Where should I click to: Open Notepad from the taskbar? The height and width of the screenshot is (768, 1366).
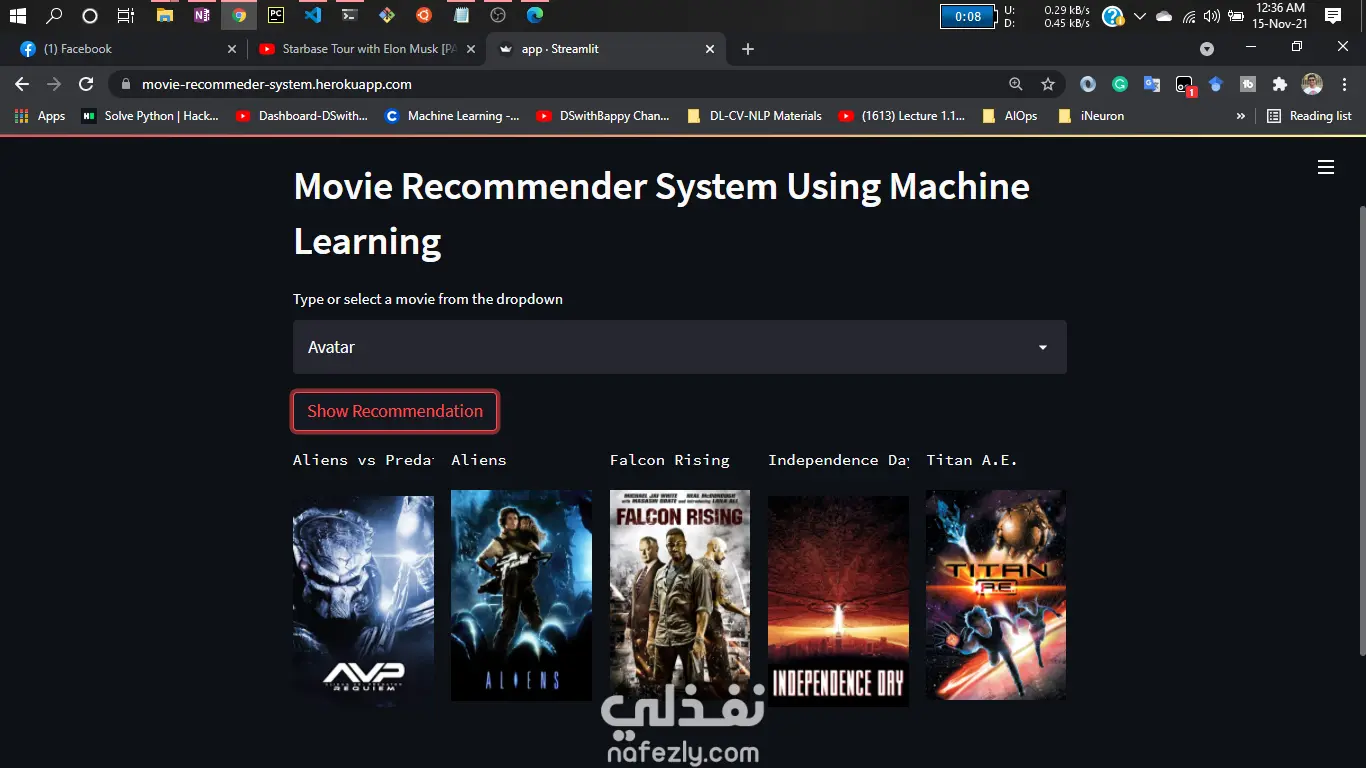[x=461, y=15]
